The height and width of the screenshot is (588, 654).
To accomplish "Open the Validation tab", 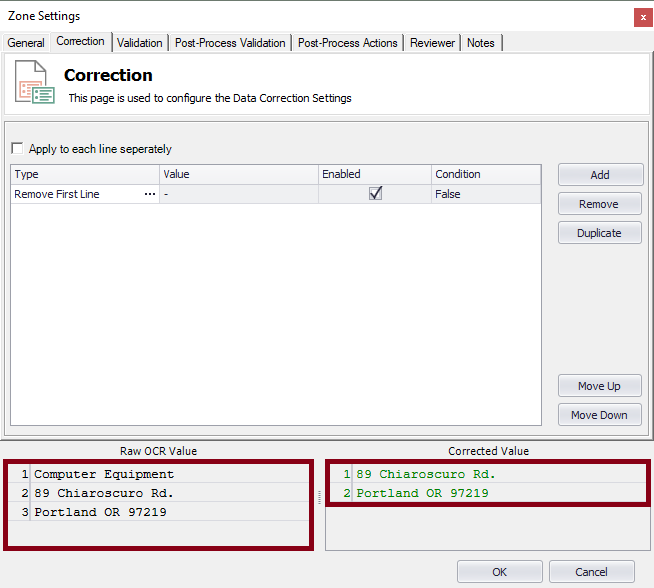I will [140, 43].
